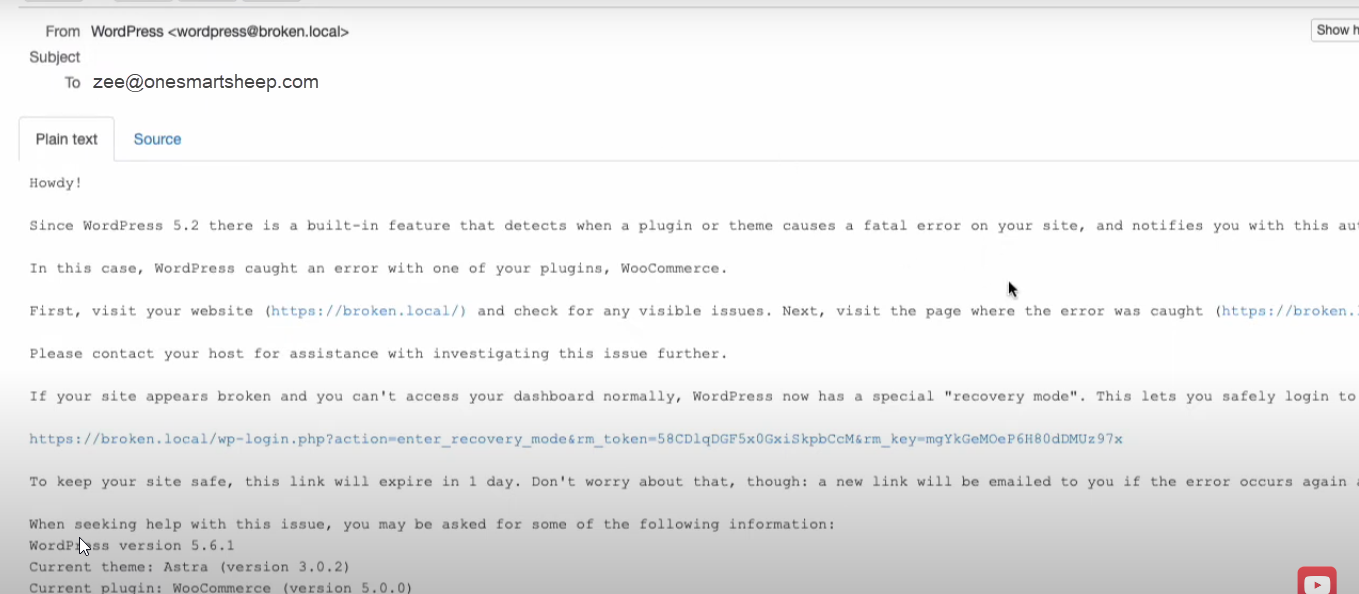Click the 'When seeking help with this issue' line

pyautogui.click(x=432, y=524)
